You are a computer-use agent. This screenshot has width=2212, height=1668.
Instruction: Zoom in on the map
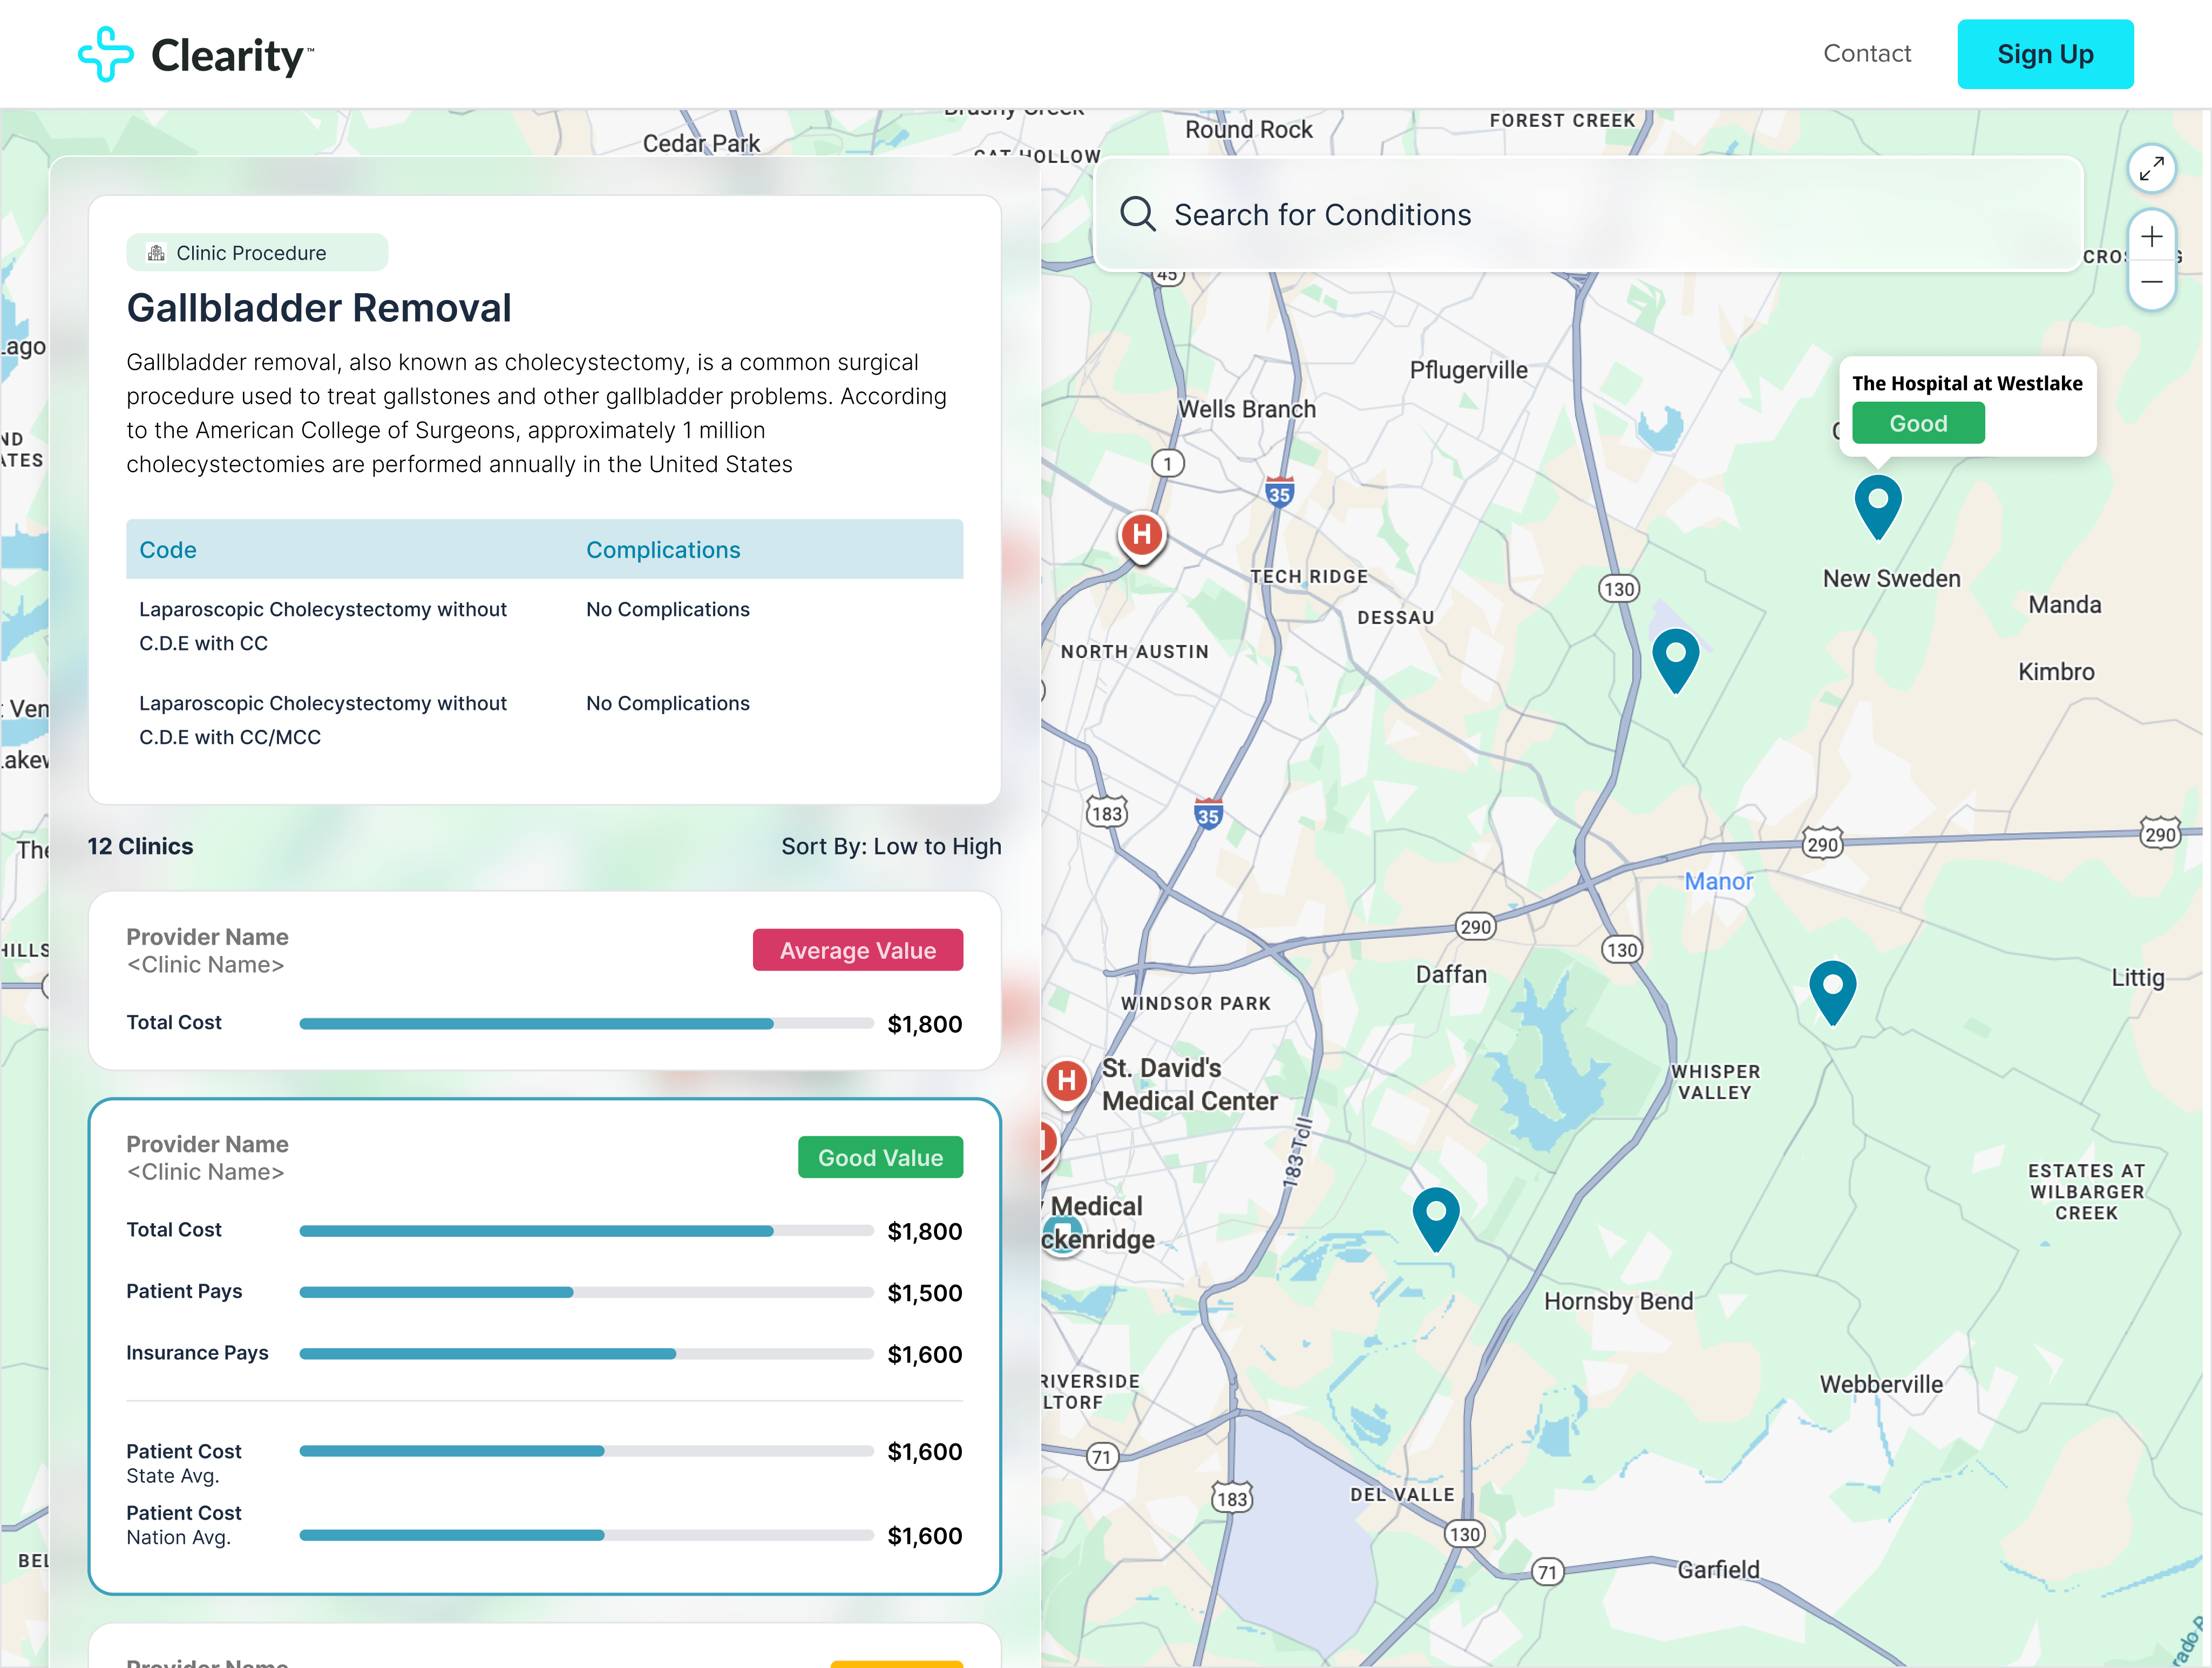[x=2151, y=237]
